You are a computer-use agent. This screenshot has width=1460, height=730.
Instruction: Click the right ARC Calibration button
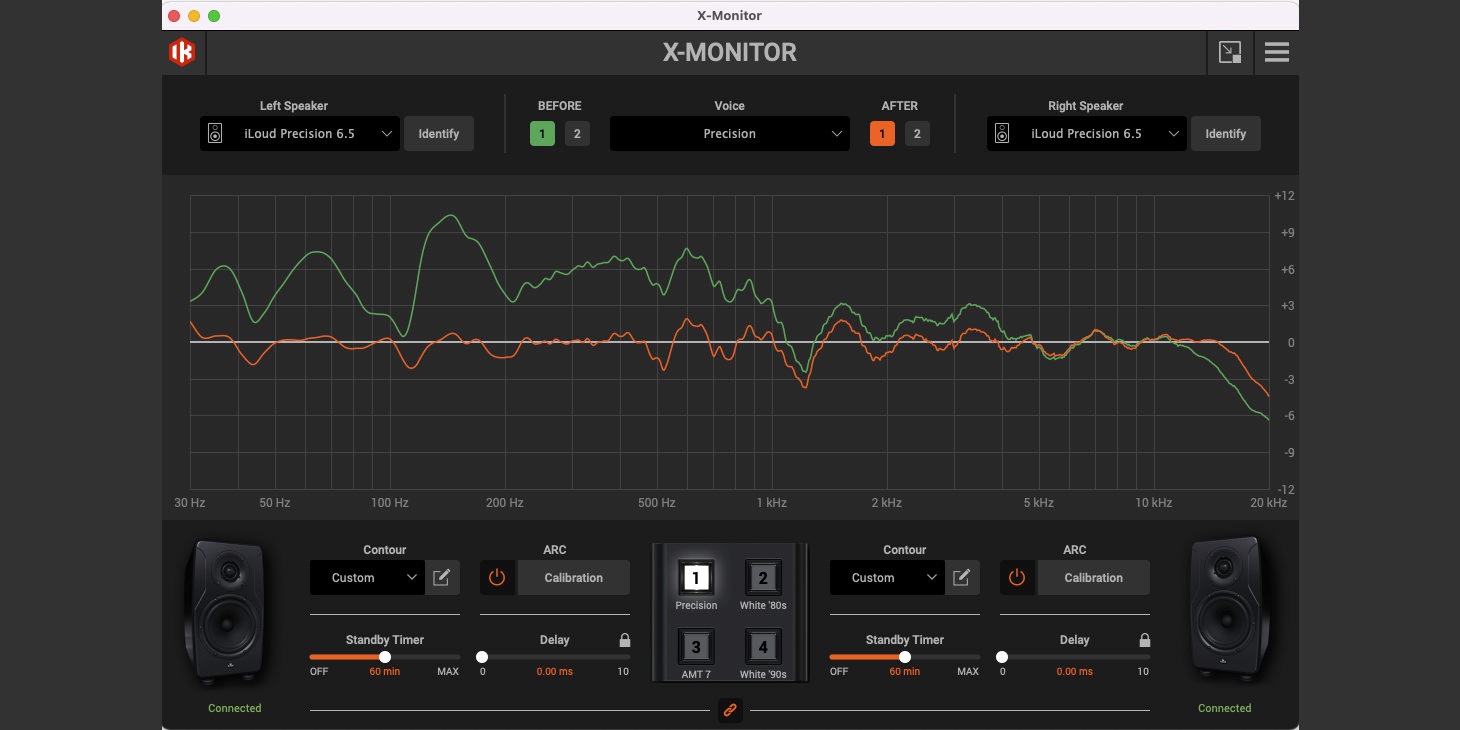pos(1093,577)
